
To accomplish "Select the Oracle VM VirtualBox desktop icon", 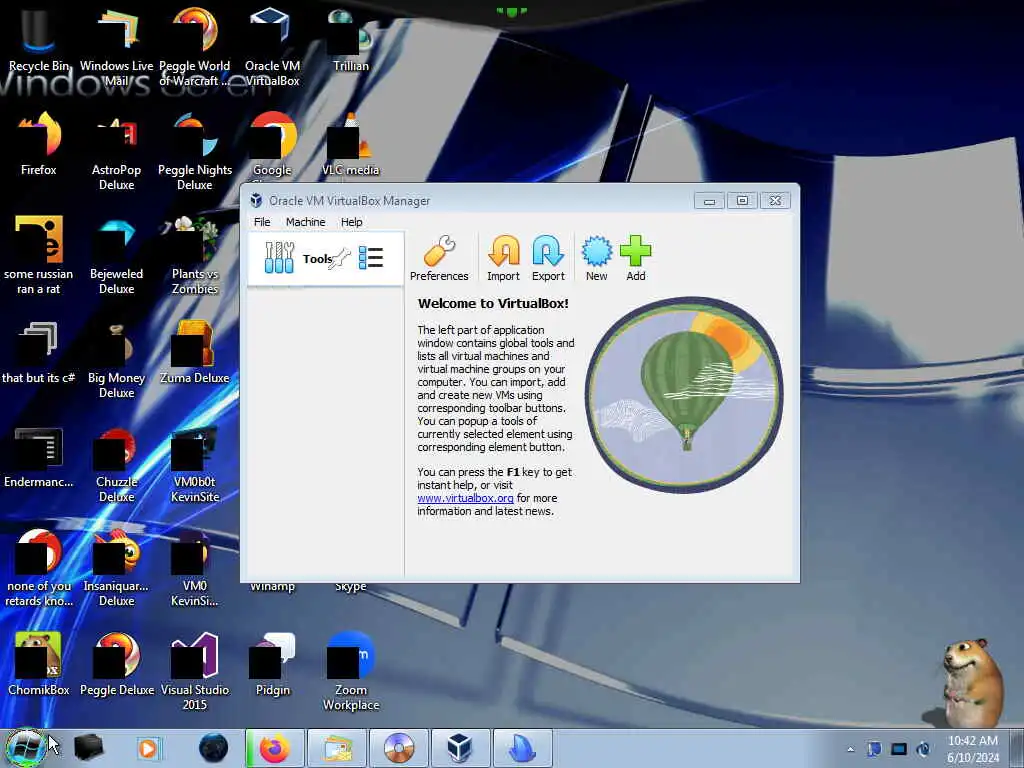I will (x=272, y=47).
